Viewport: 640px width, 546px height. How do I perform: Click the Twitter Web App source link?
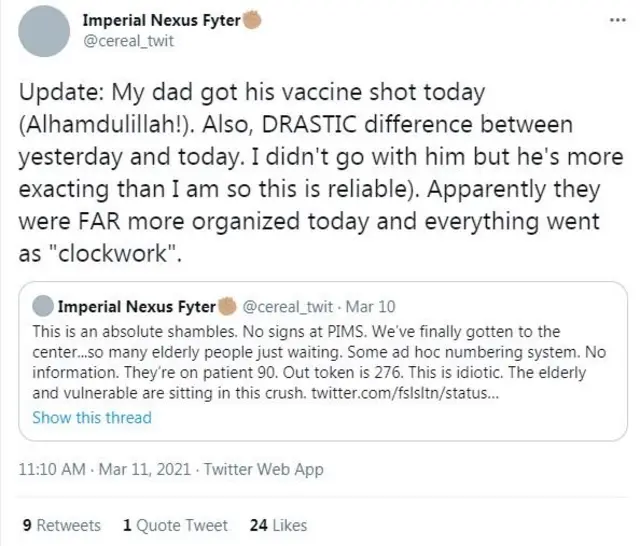pos(266,469)
